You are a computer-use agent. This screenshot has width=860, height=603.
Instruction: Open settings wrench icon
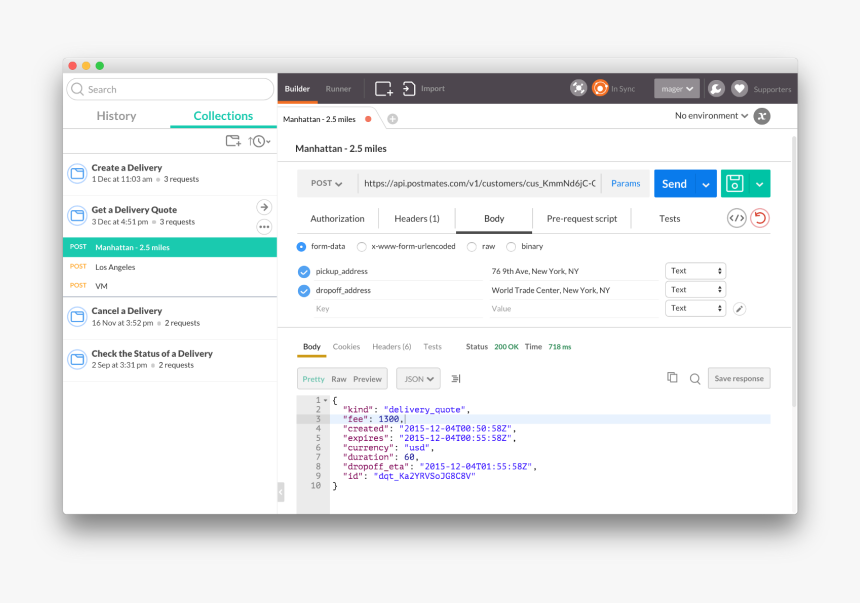pyautogui.click(x=716, y=88)
